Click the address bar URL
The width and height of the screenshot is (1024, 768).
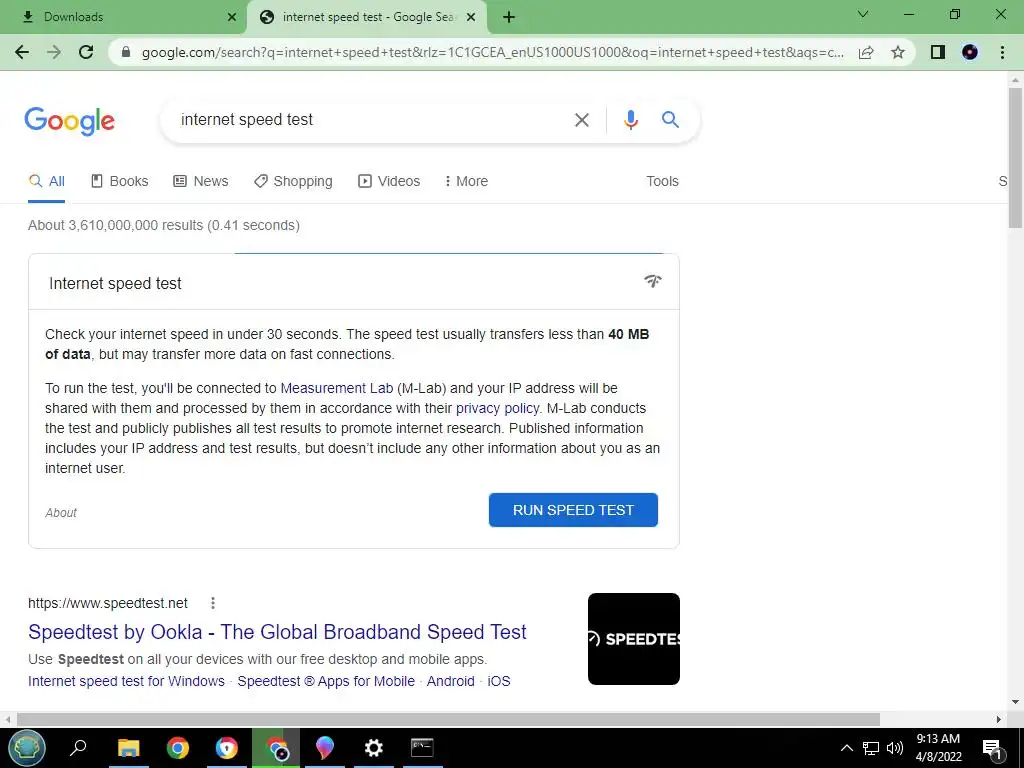tap(492, 52)
